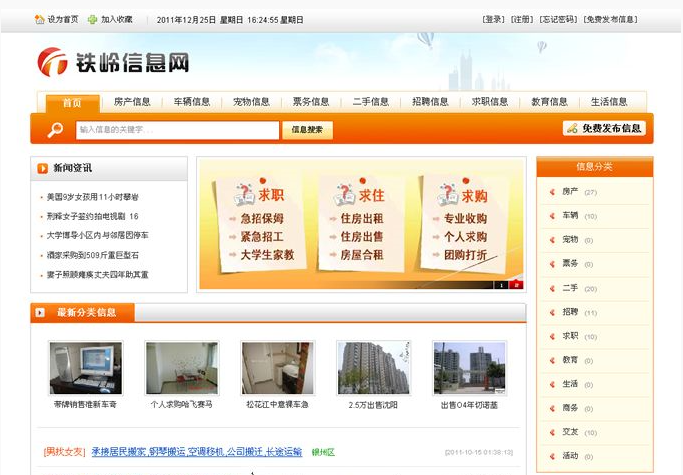Open listing 承接居民搬家,钢琴搬运
The image size is (683, 475).
coord(196,452)
